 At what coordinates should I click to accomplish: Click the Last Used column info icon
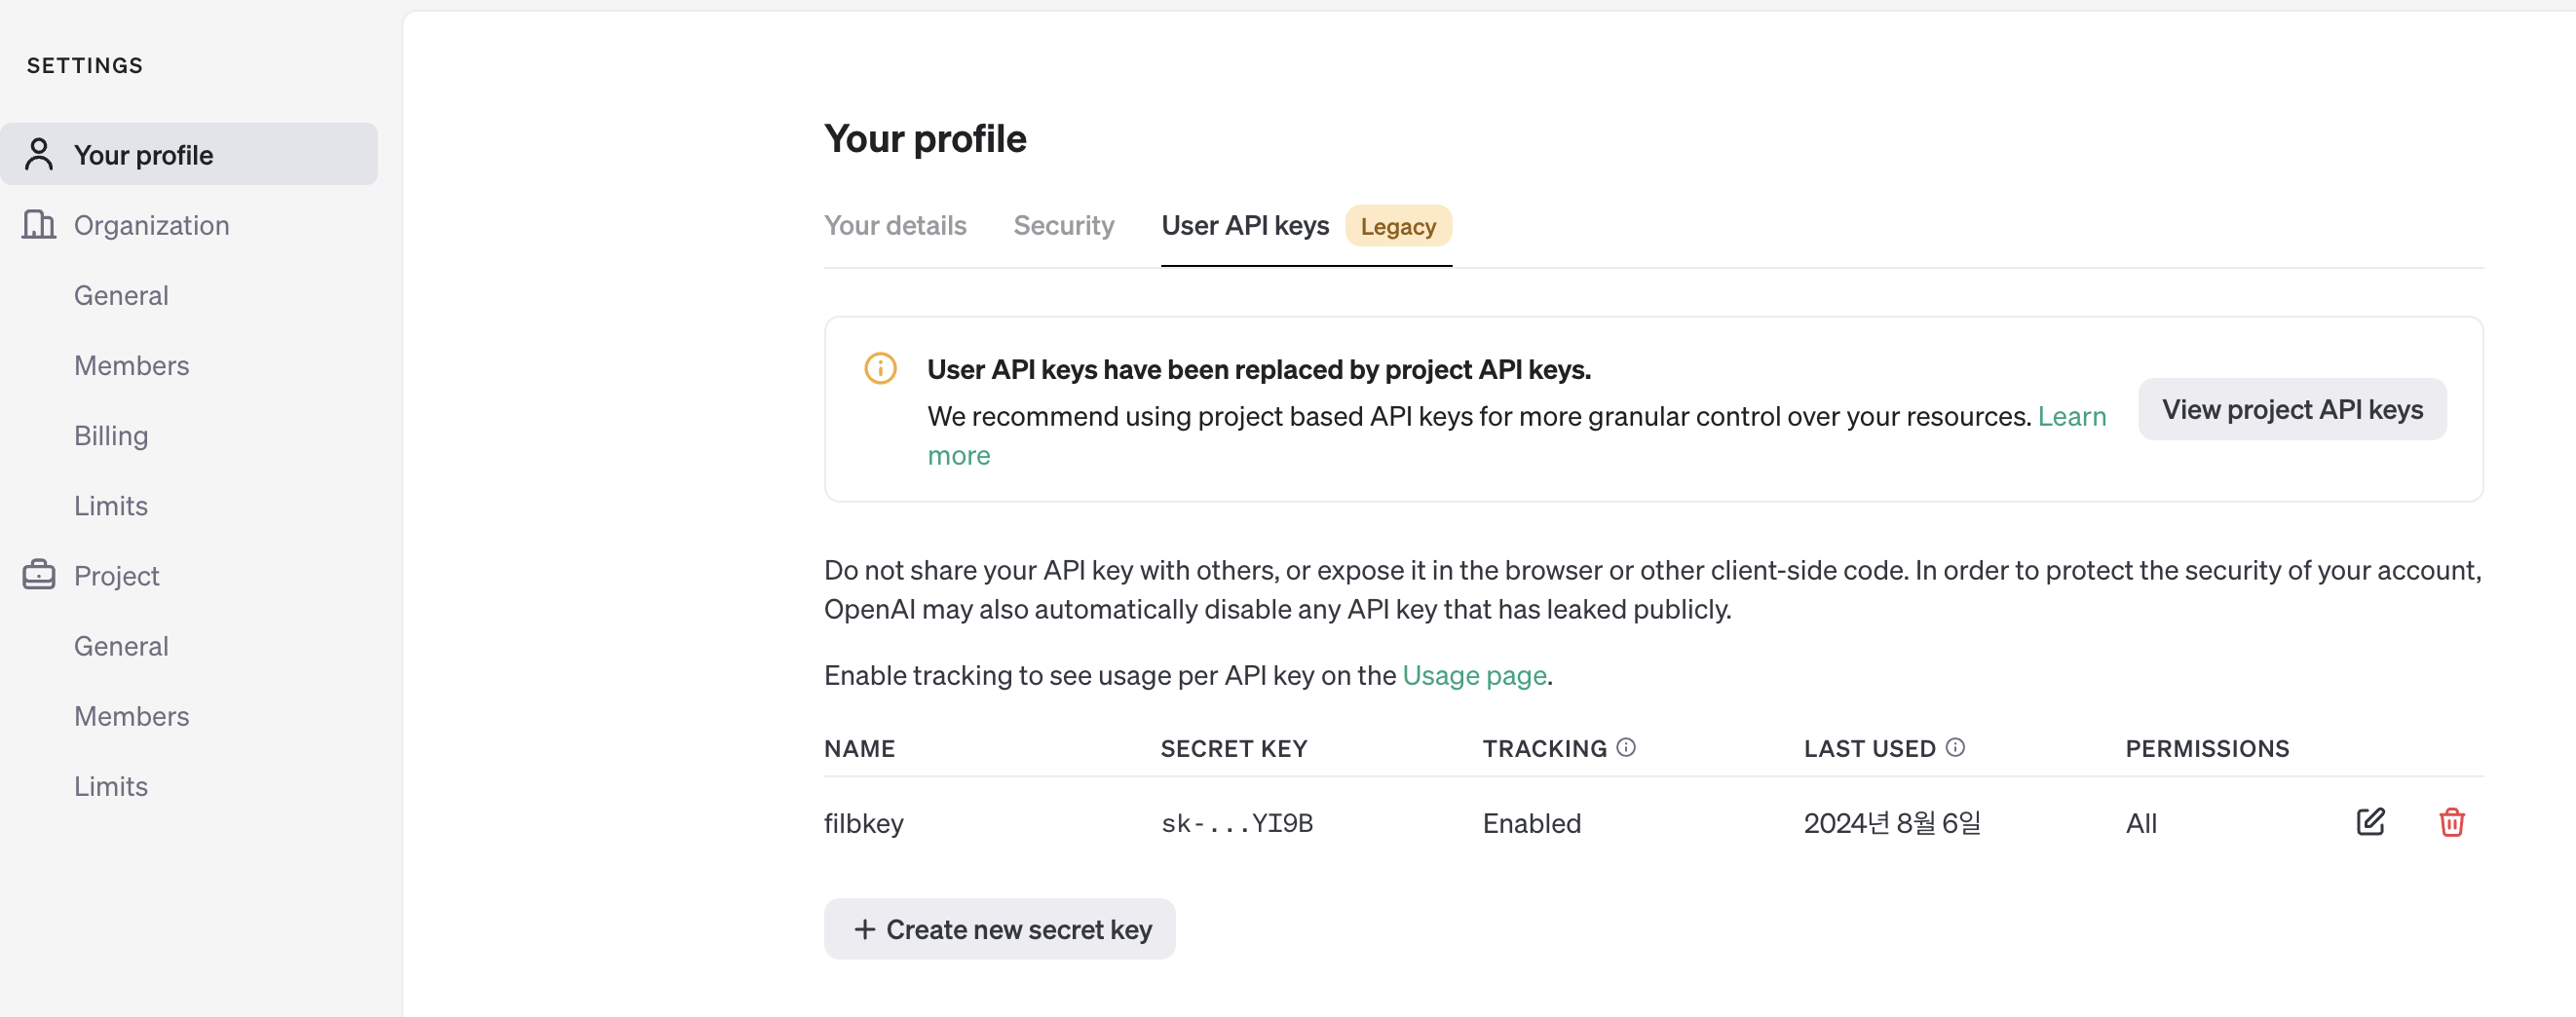pos(1955,747)
